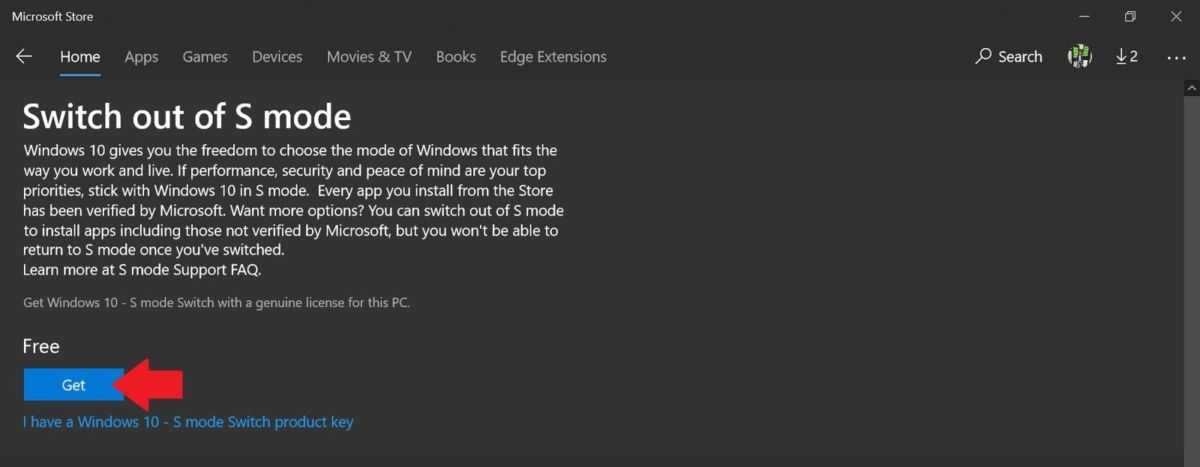The height and width of the screenshot is (467, 1200).
Task: Restore down the Microsoft Store window
Action: (1130, 16)
